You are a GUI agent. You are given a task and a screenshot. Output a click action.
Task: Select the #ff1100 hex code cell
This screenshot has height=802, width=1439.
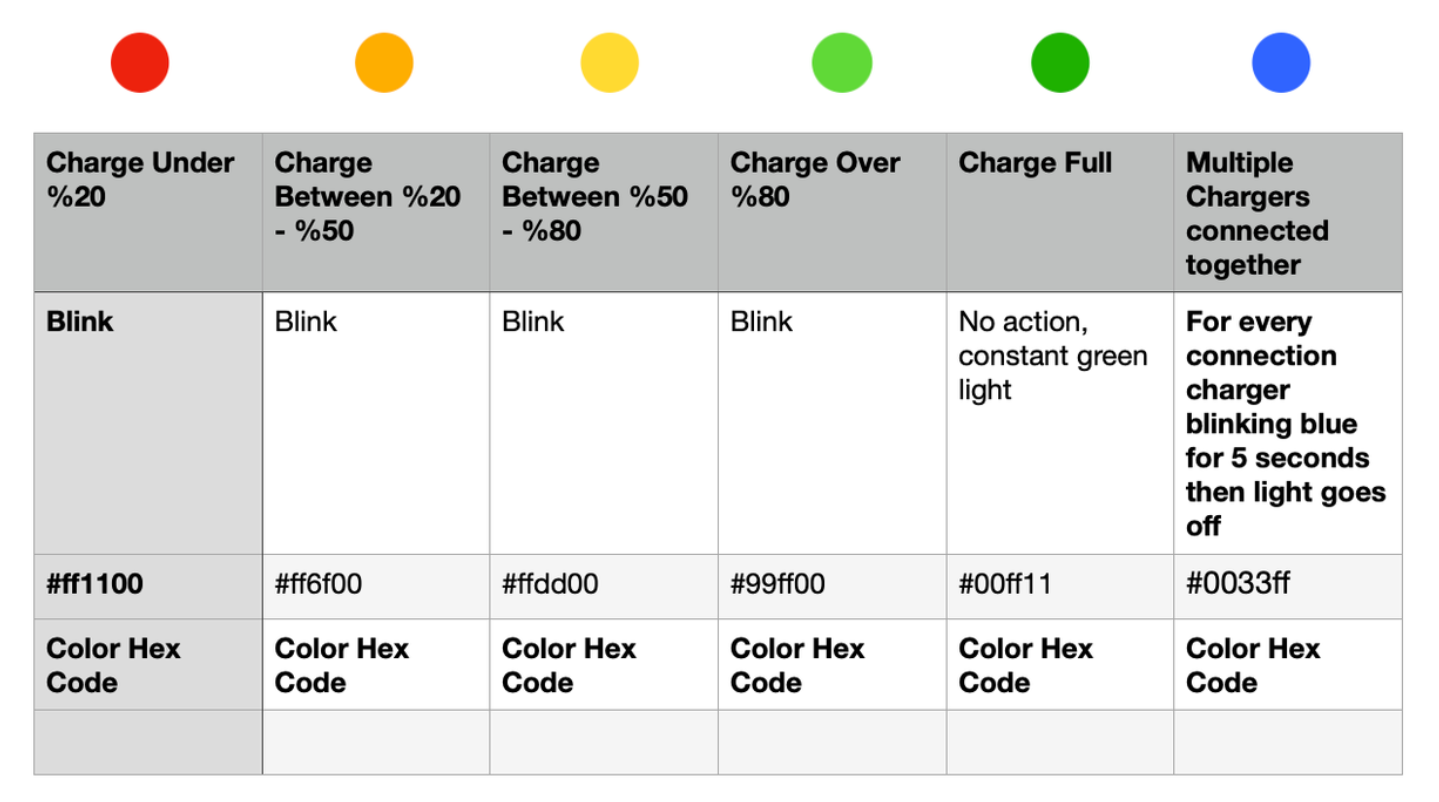pos(148,586)
